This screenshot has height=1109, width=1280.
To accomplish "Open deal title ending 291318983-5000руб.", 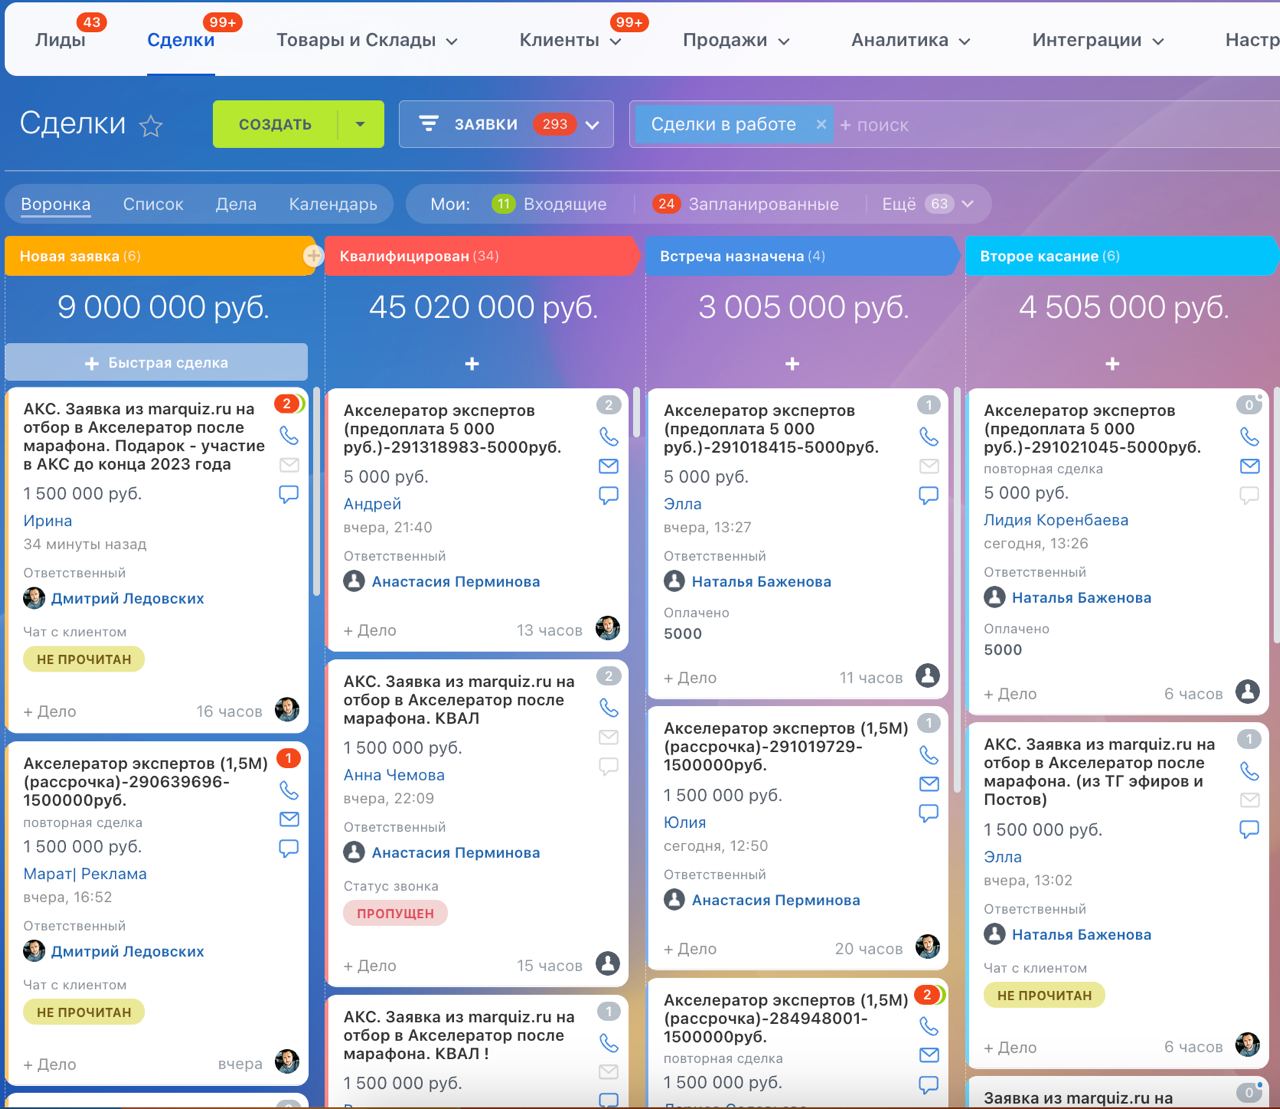I will [452, 429].
